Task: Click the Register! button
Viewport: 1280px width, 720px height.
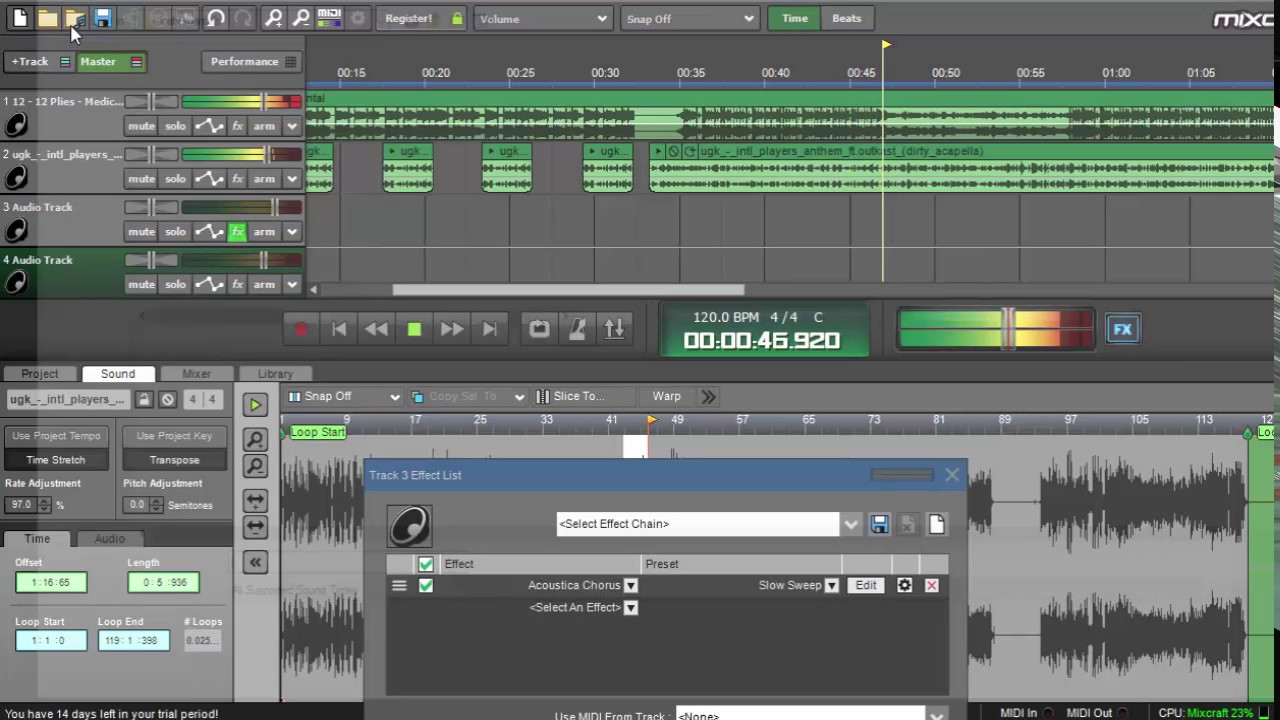Action: click(409, 18)
